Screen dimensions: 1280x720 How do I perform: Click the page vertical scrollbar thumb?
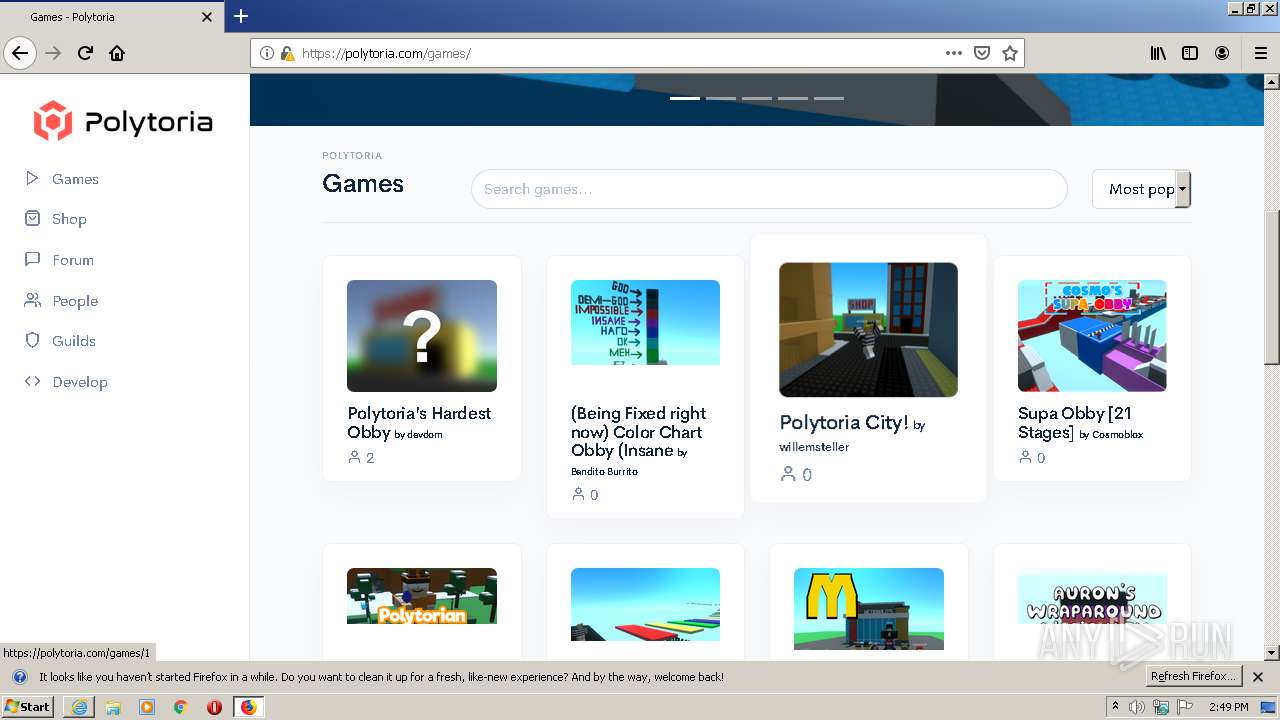click(1271, 288)
